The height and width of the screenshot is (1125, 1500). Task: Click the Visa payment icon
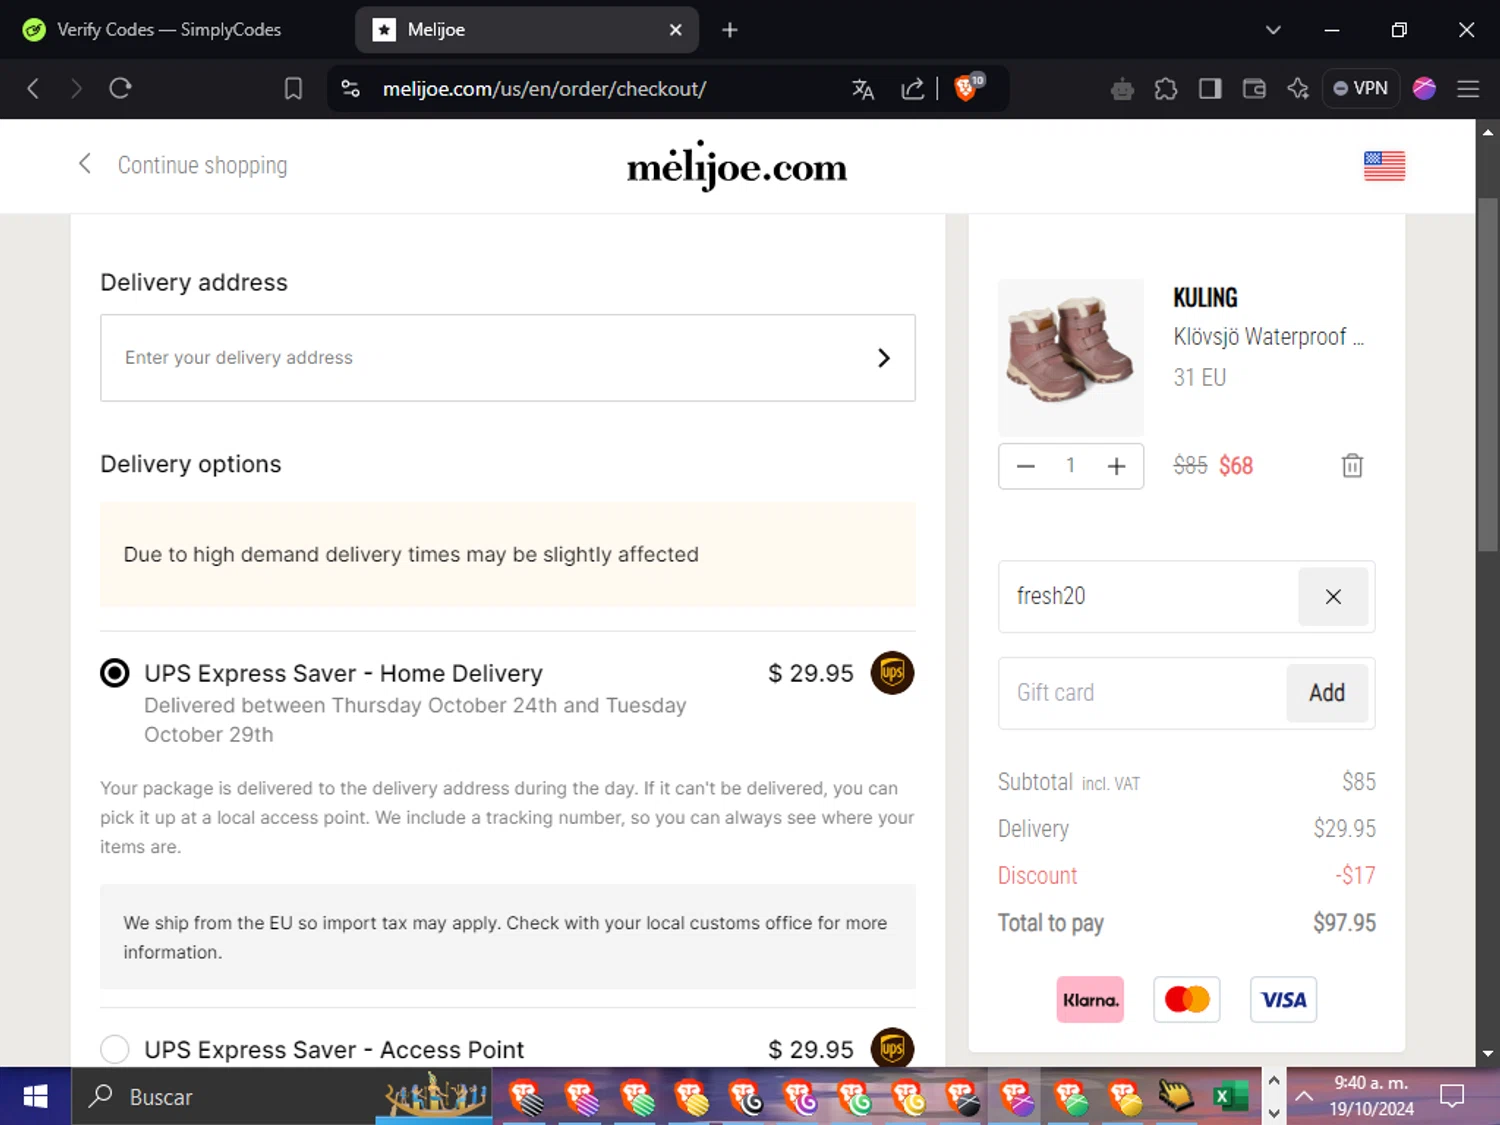coord(1284,1000)
